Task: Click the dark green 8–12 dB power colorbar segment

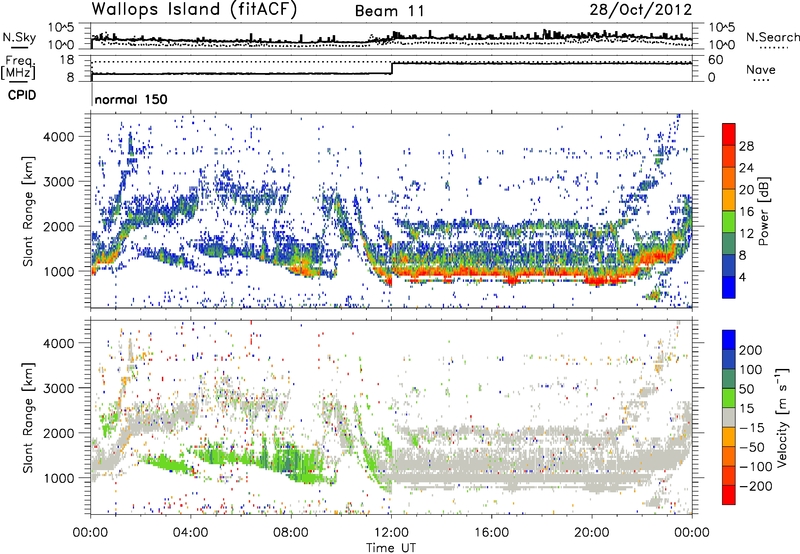Action: pos(729,244)
